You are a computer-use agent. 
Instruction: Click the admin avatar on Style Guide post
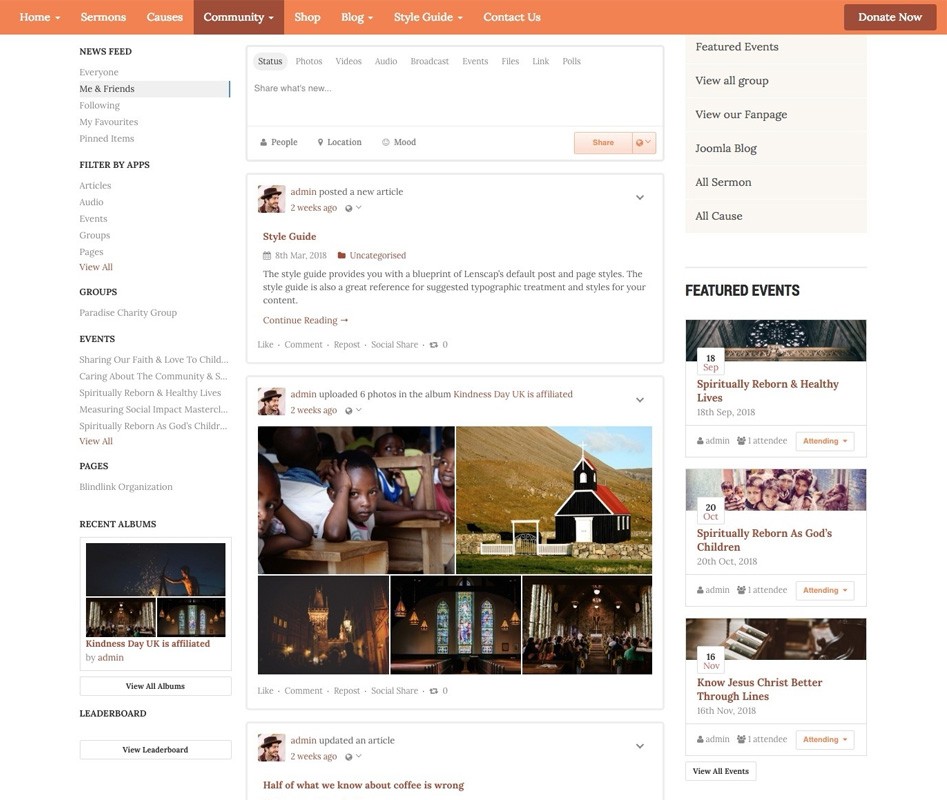(x=271, y=199)
